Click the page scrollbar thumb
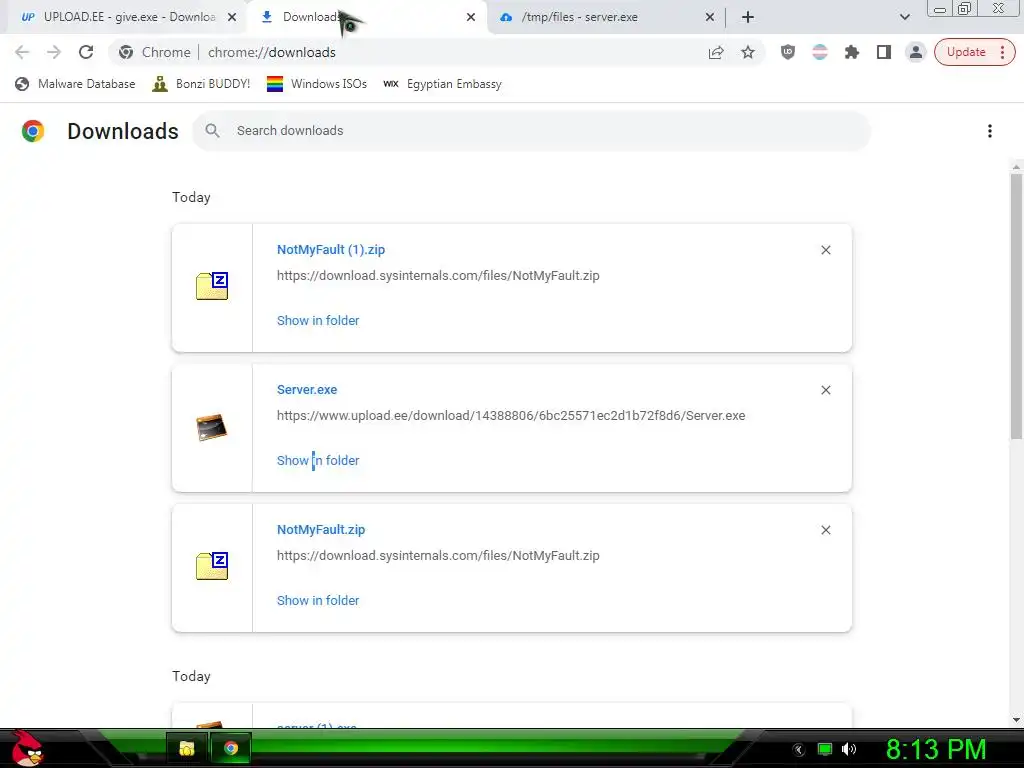Image resolution: width=1024 pixels, height=768 pixels. (x=1016, y=306)
